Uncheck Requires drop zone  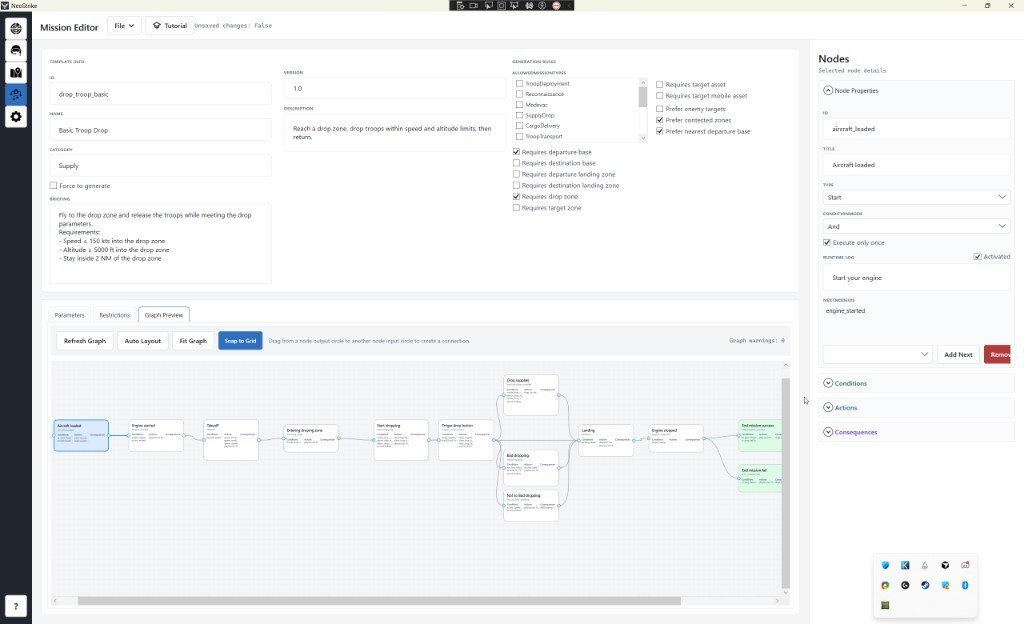[517, 196]
